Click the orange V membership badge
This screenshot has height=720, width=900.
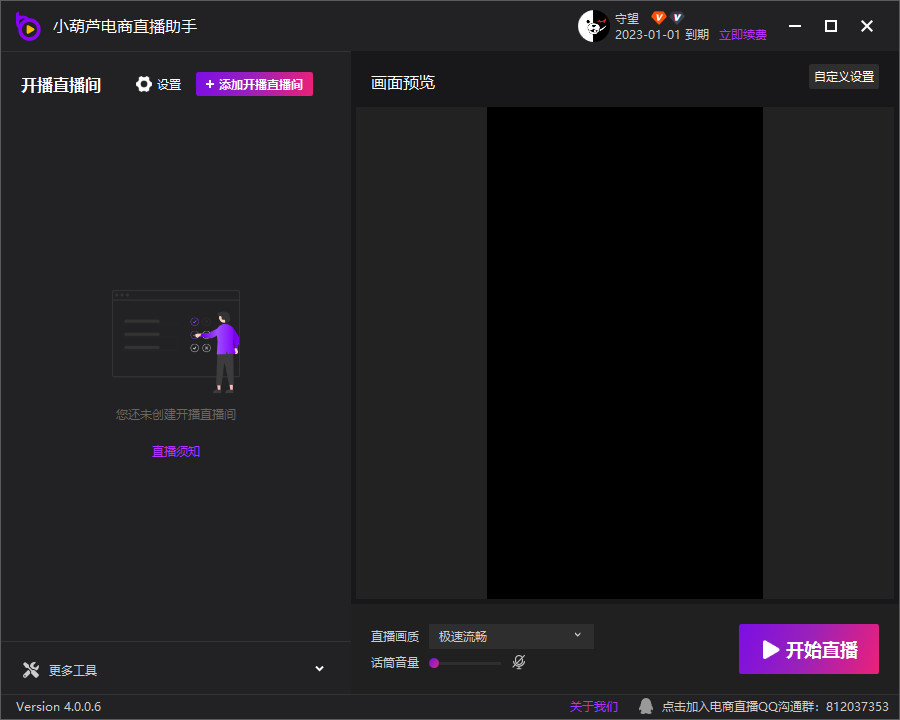(658, 17)
